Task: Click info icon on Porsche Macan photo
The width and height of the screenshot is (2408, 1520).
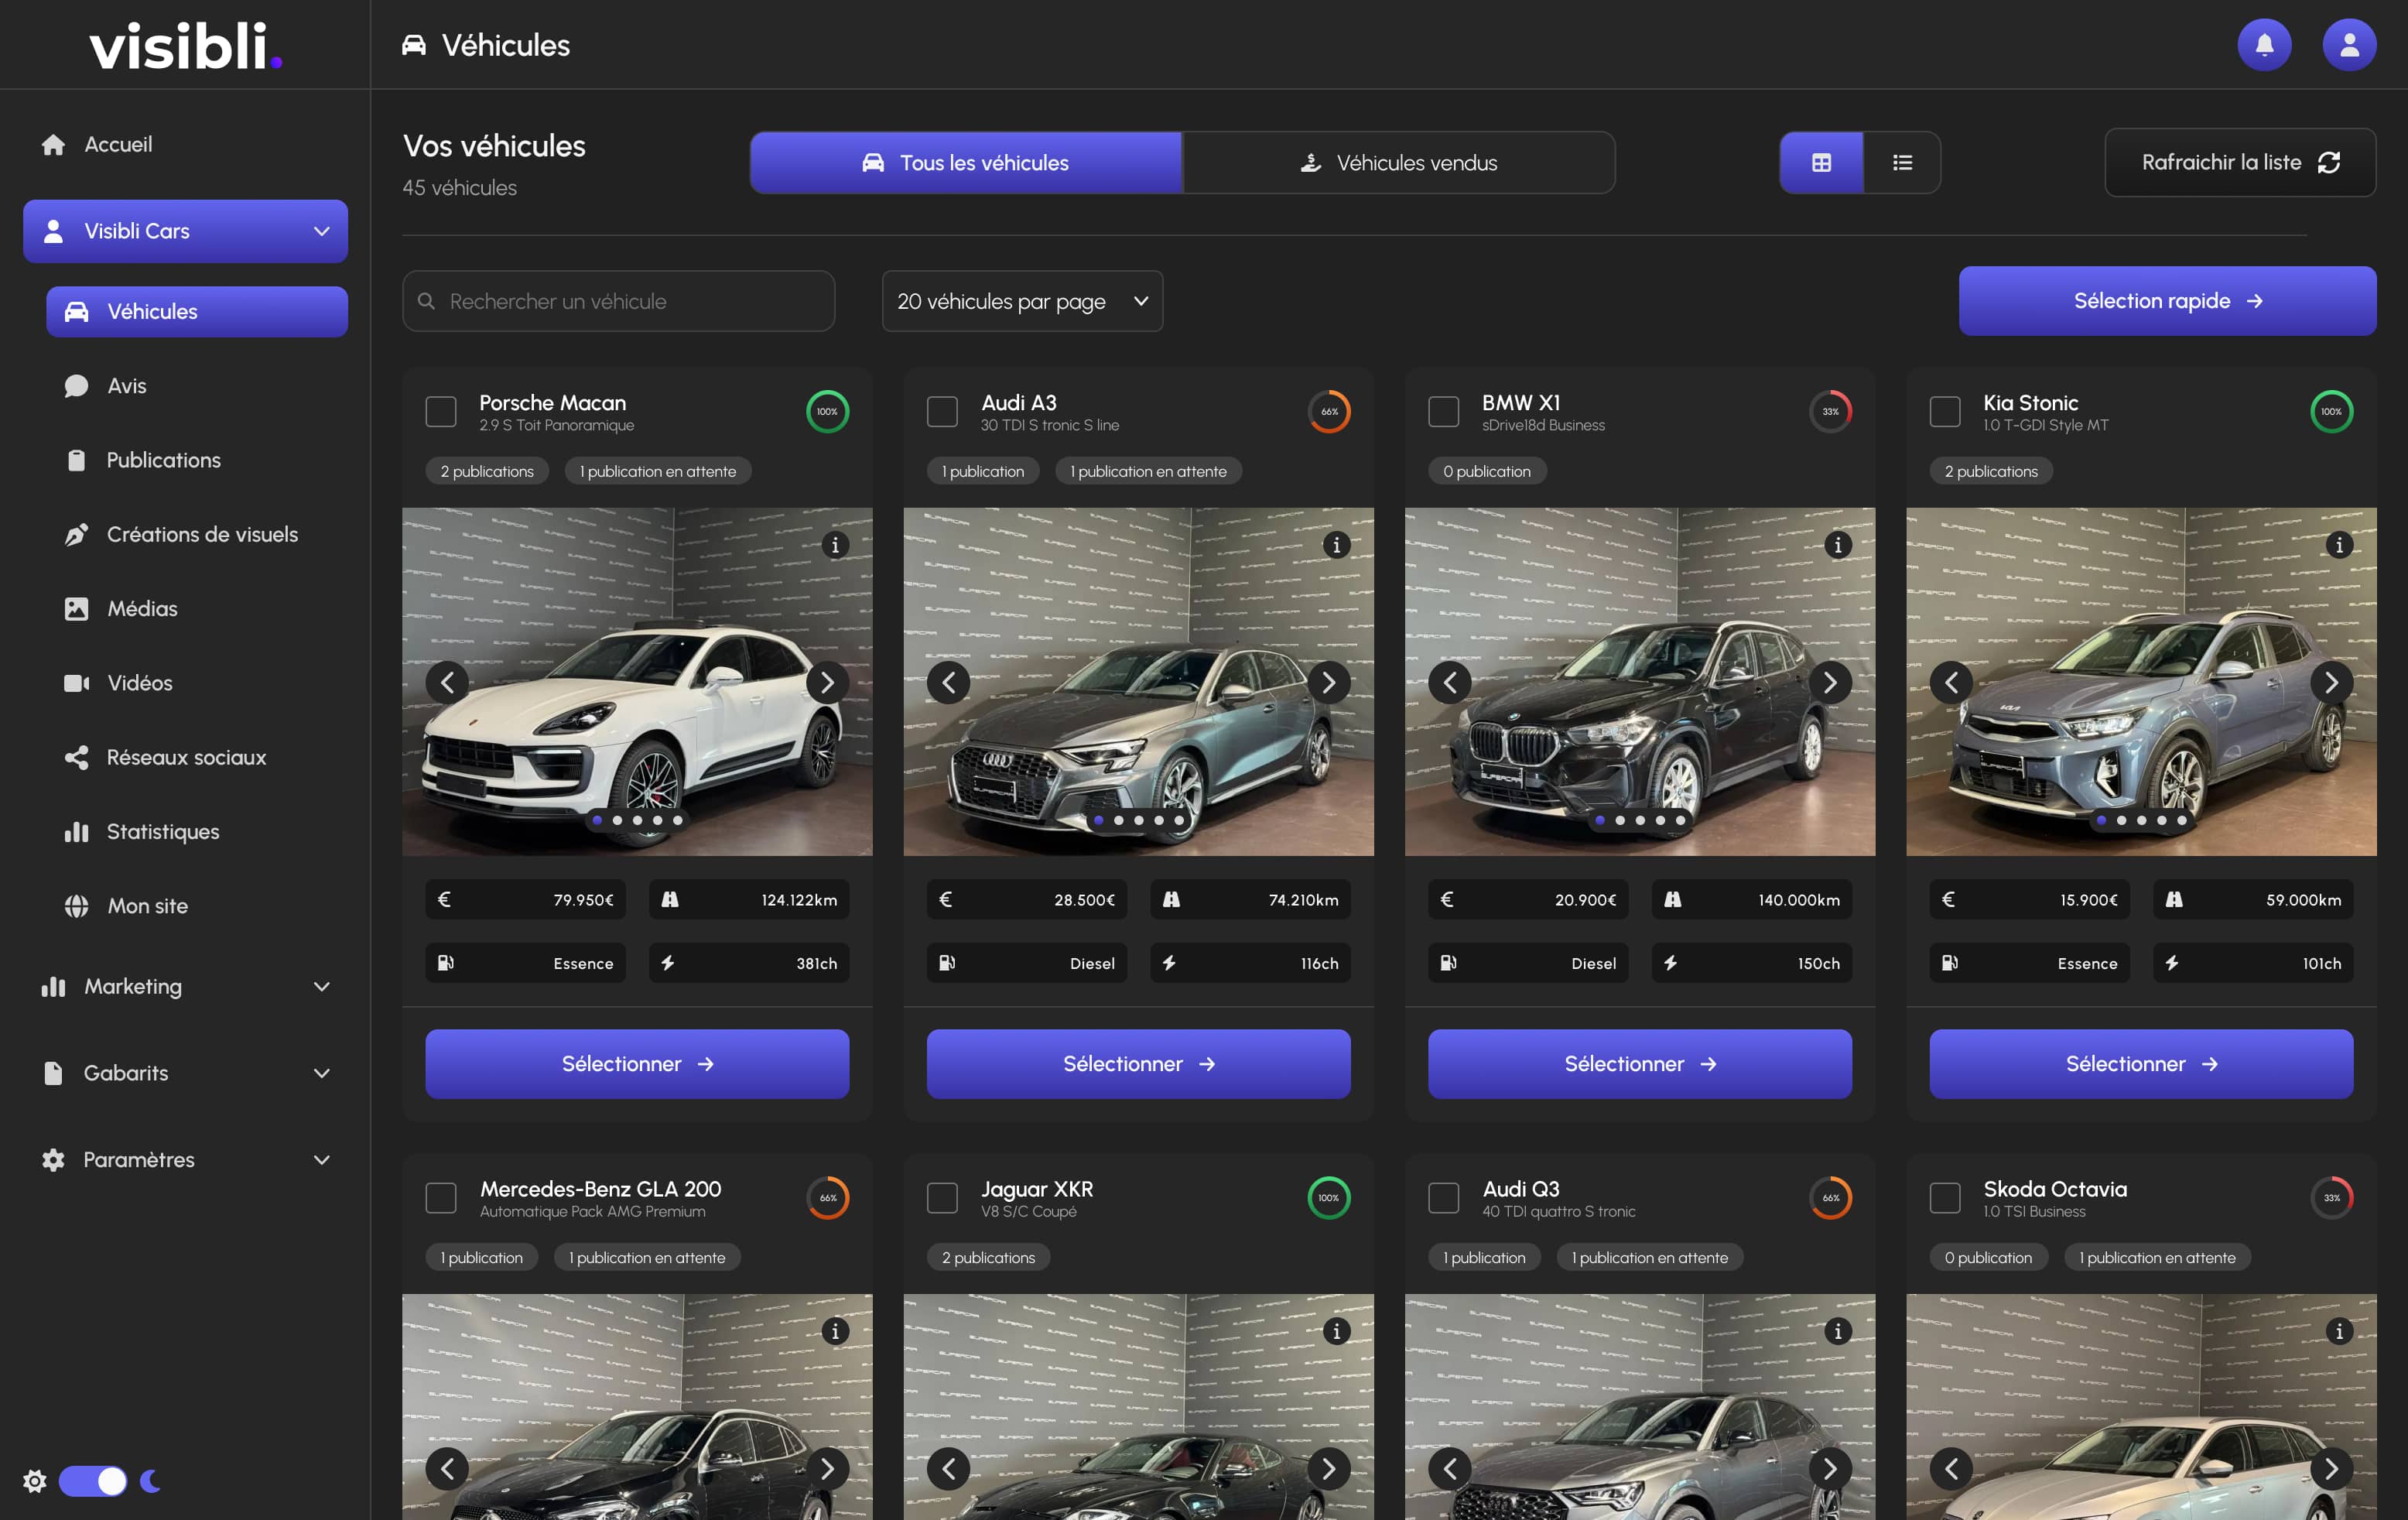Action: pyautogui.click(x=834, y=545)
